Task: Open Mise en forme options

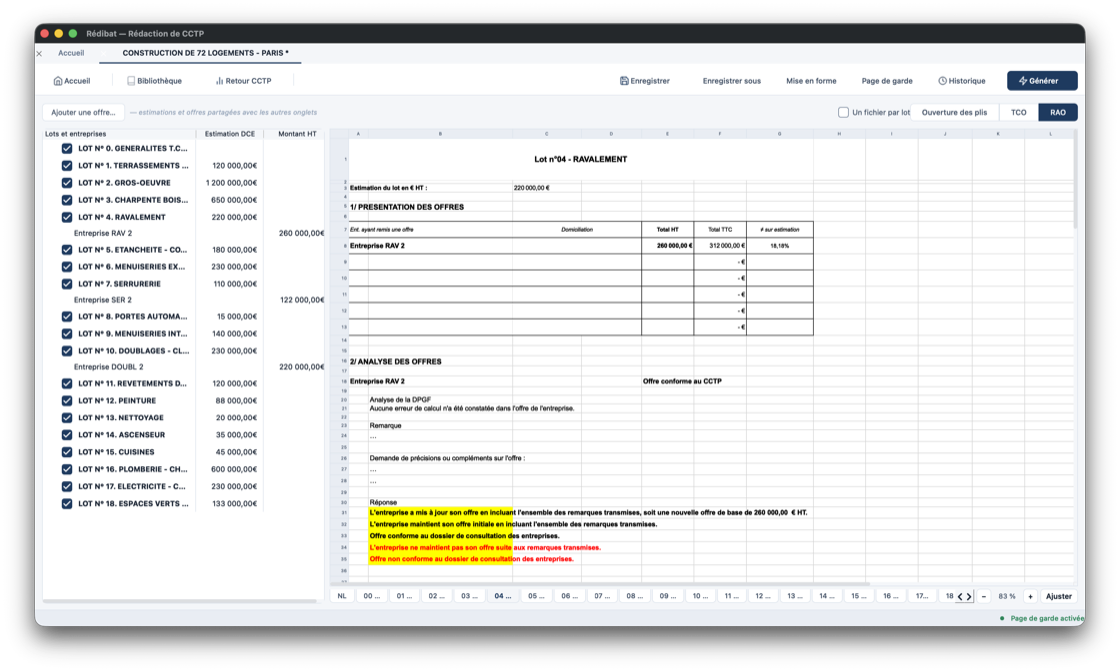Action: click(811, 81)
